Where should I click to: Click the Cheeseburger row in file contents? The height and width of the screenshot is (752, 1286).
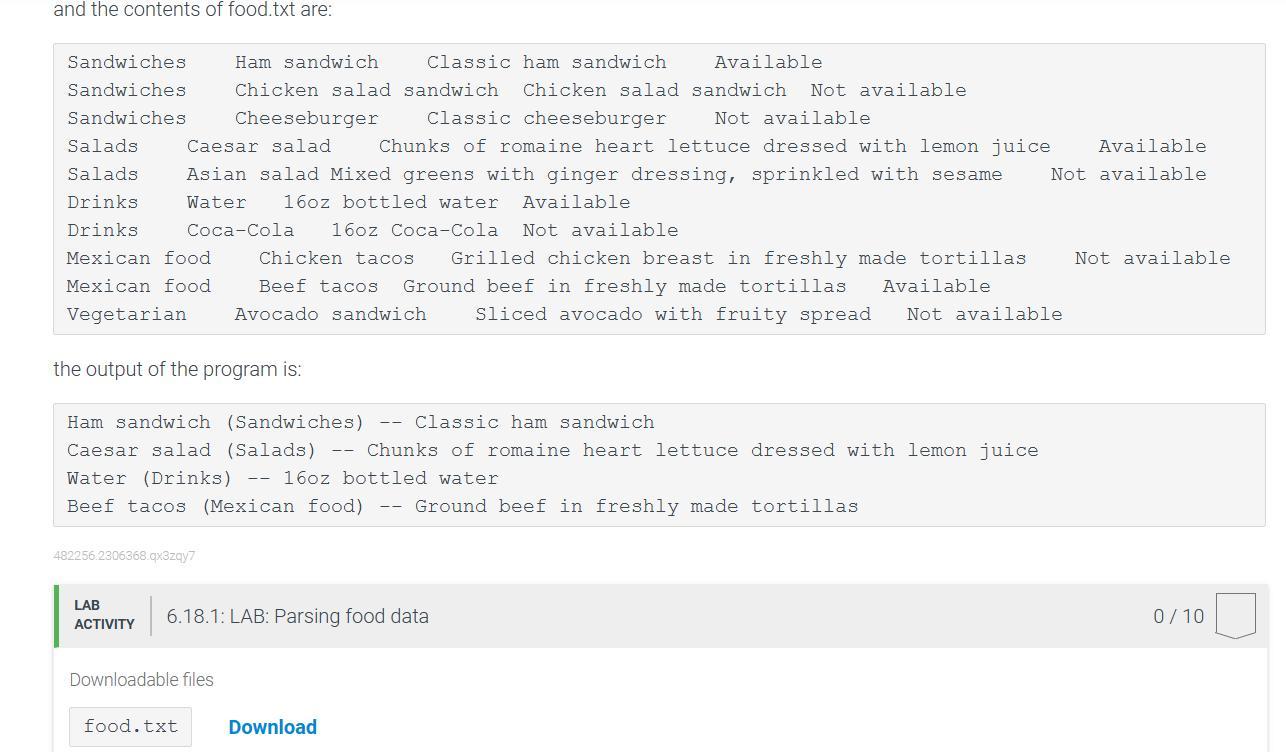point(468,118)
